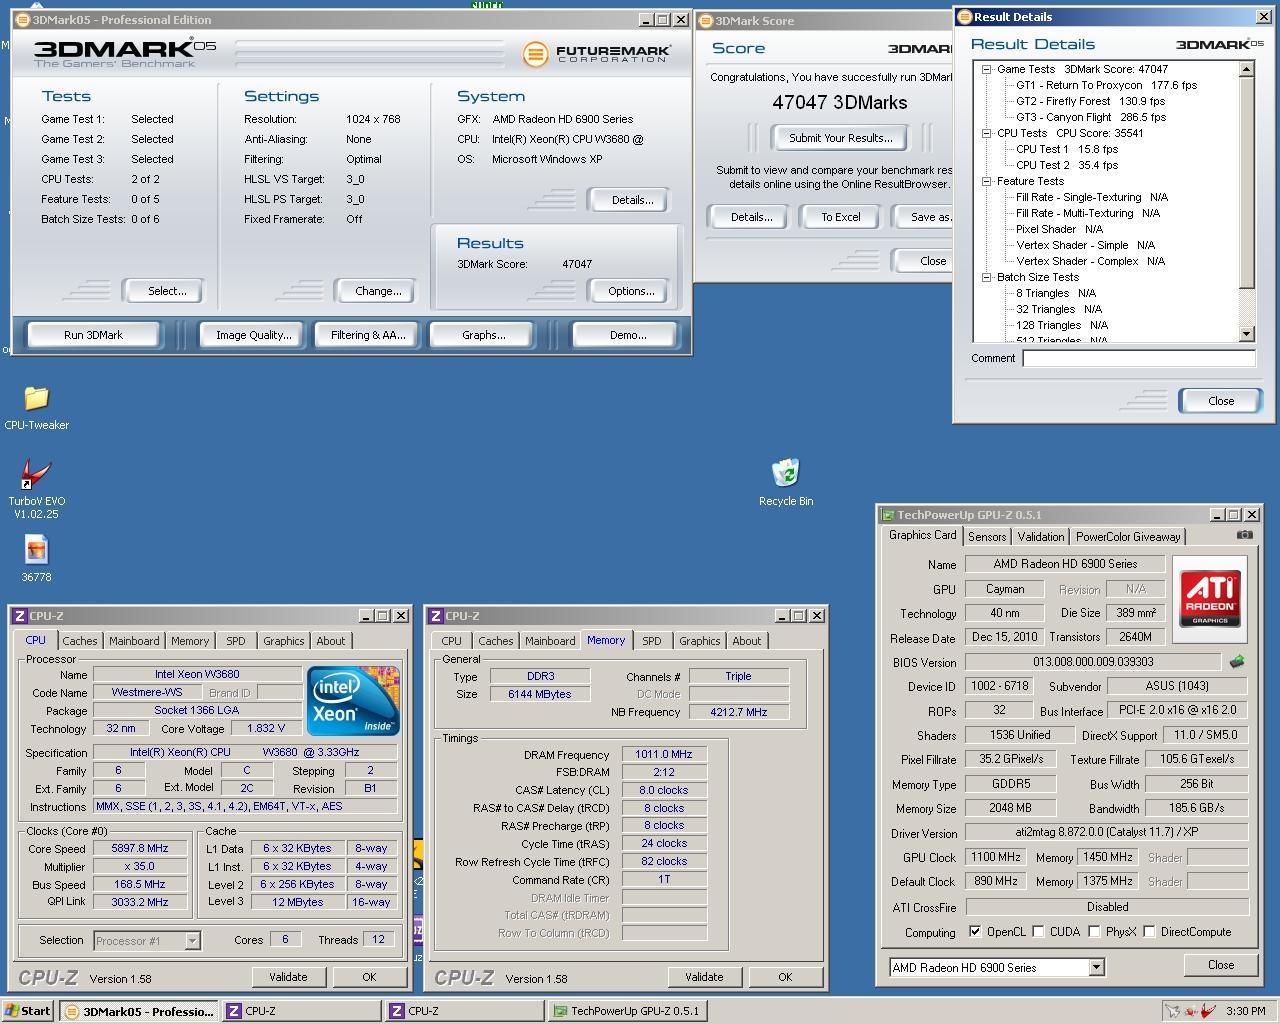Screen dimensions: 1280x1024
Task: Click Close in the GPU-Z window
Action: (1221, 965)
